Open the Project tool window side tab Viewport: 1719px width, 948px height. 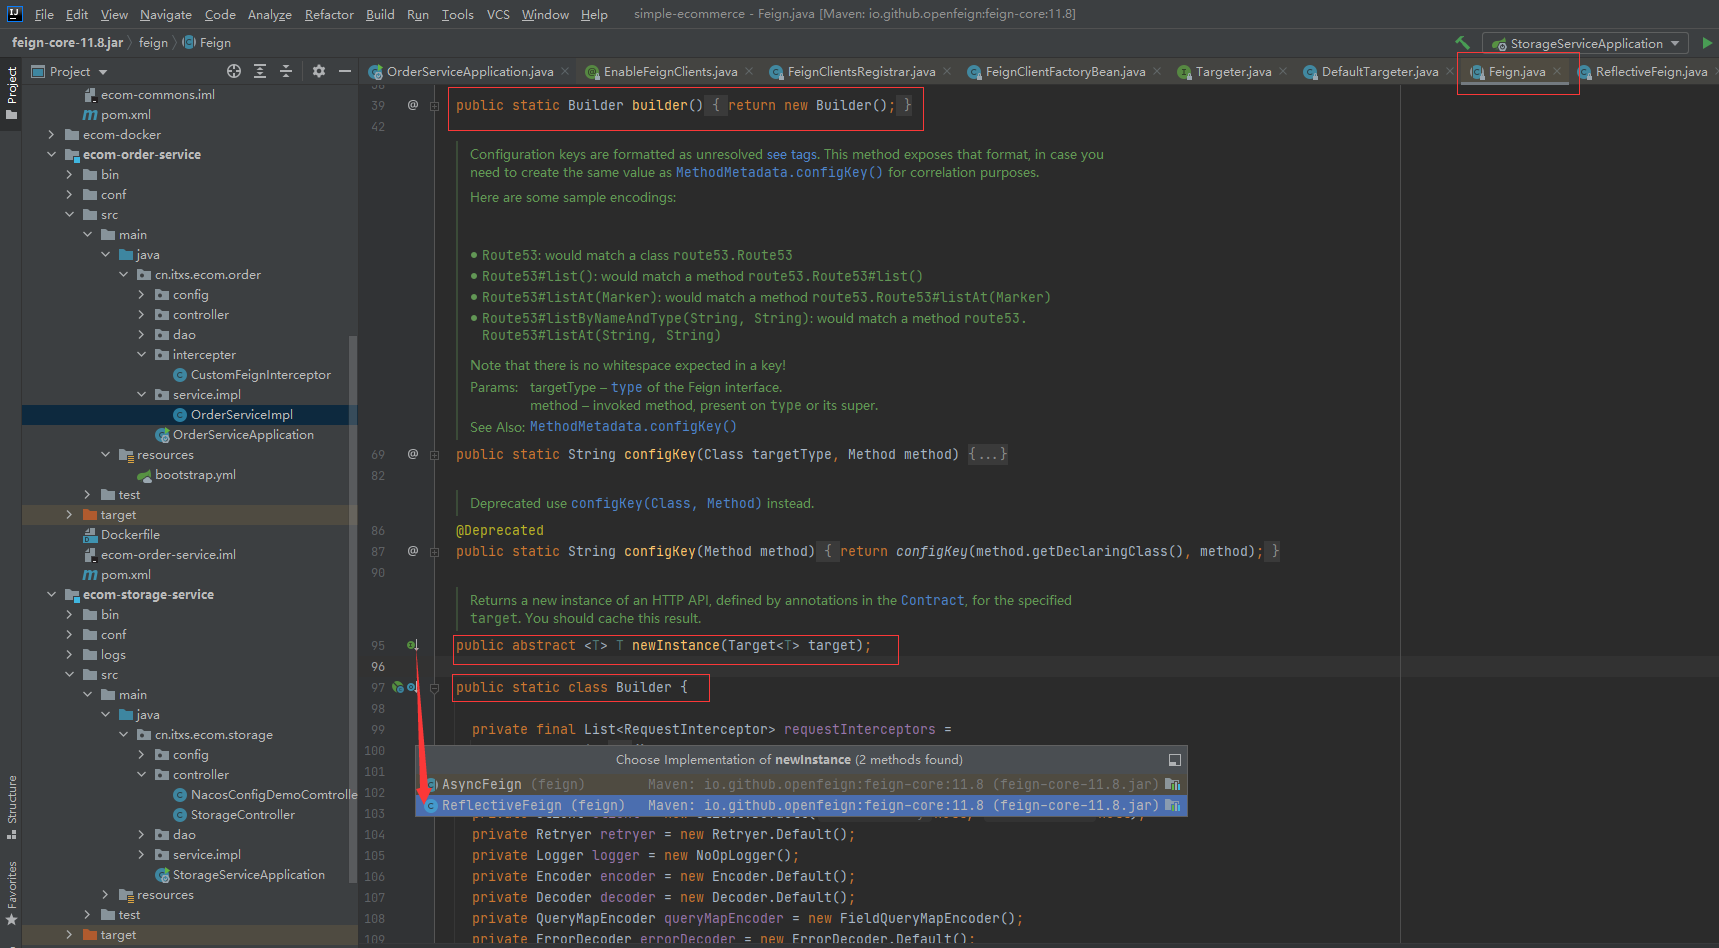[x=11, y=92]
